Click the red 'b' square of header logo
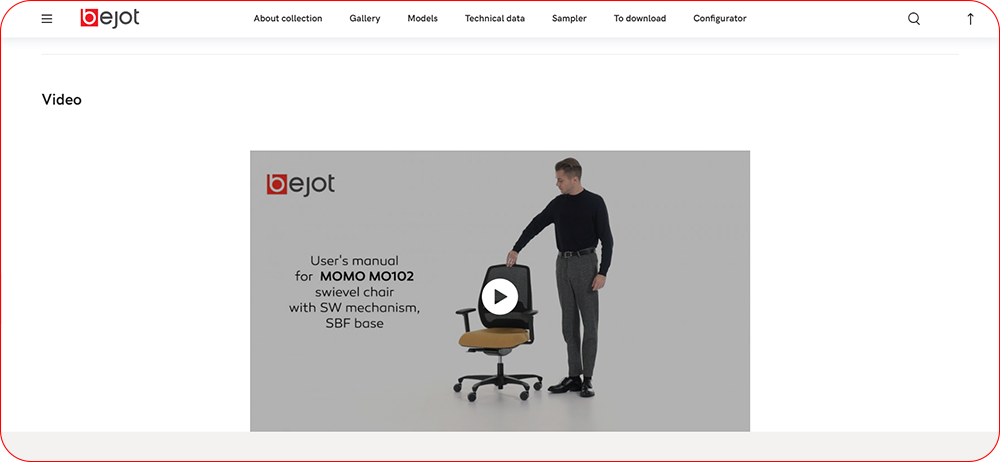The width and height of the screenshot is (1000, 462). click(89, 18)
